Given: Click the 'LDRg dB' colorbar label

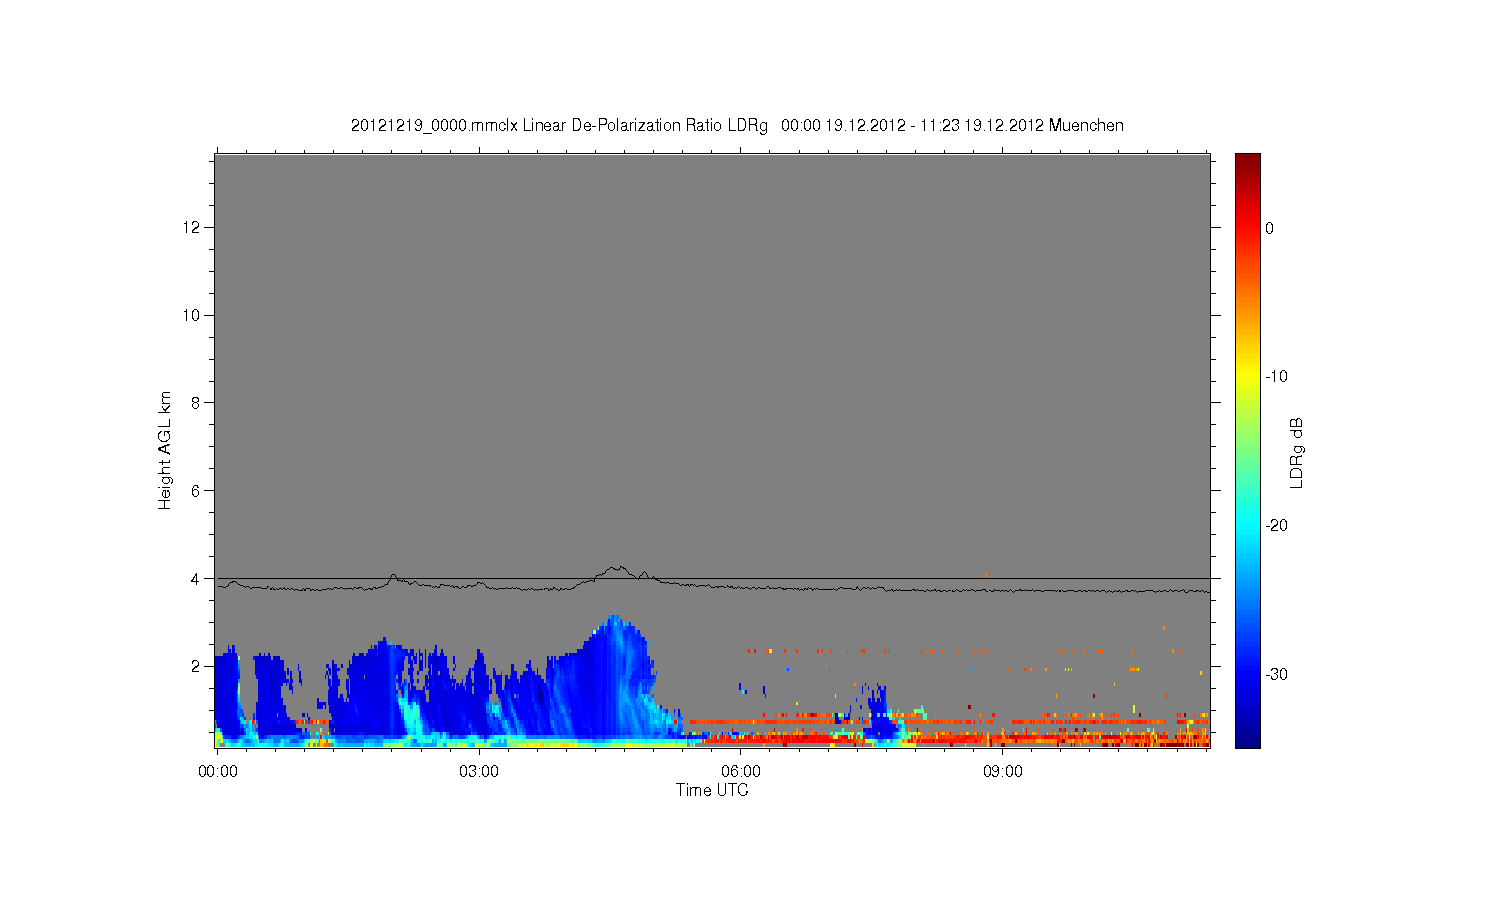Looking at the screenshot, I should click(x=1297, y=452).
